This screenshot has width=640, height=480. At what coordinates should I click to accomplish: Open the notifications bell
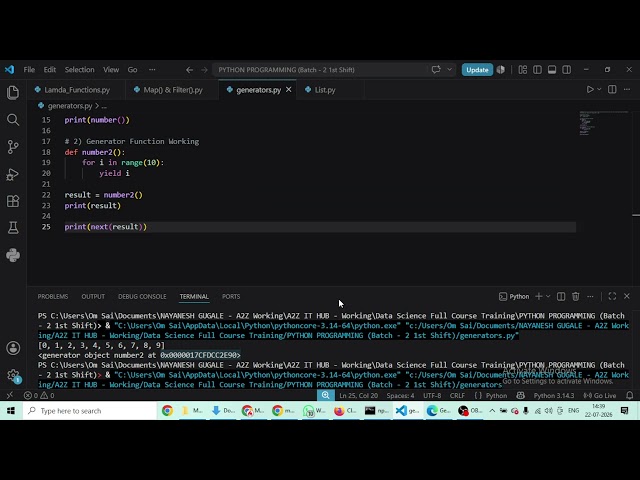point(630,396)
